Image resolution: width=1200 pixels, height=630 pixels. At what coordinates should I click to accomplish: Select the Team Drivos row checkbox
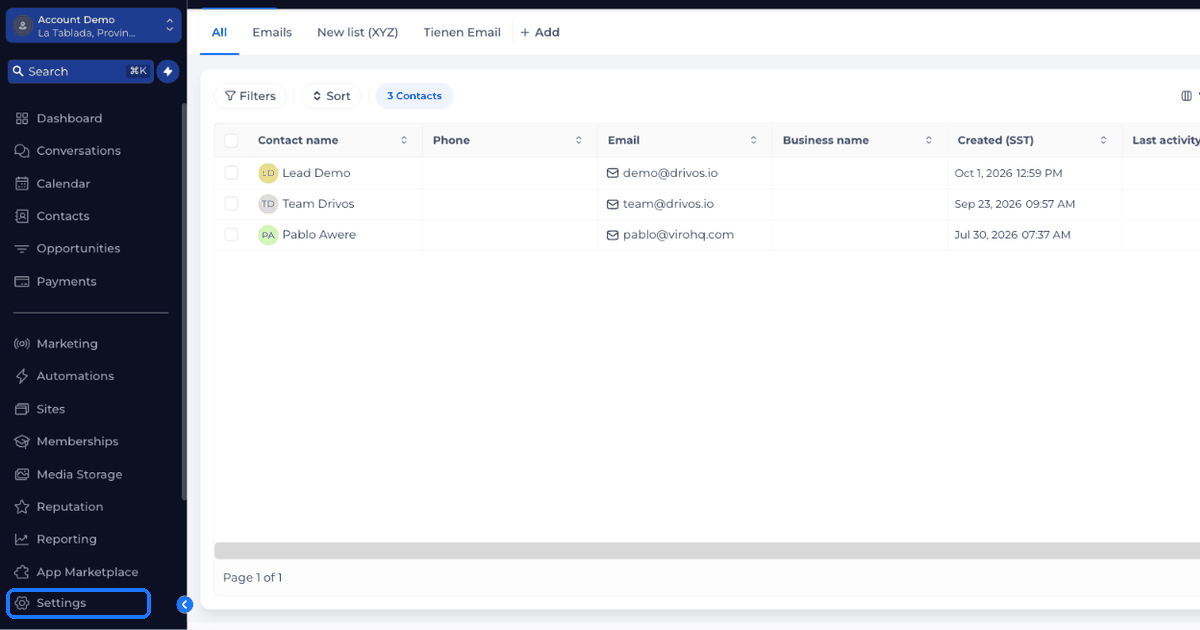(232, 204)
